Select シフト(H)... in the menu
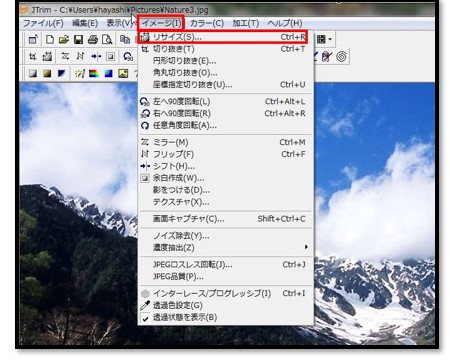The height and width of the screenshot is (360, 450). [226, 166]
